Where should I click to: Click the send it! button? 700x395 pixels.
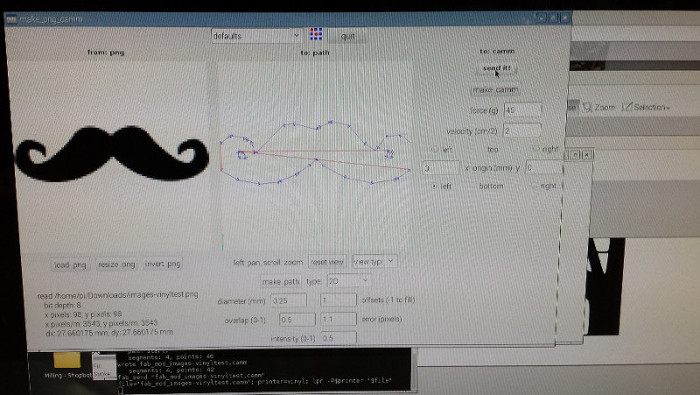click(496, 68)
